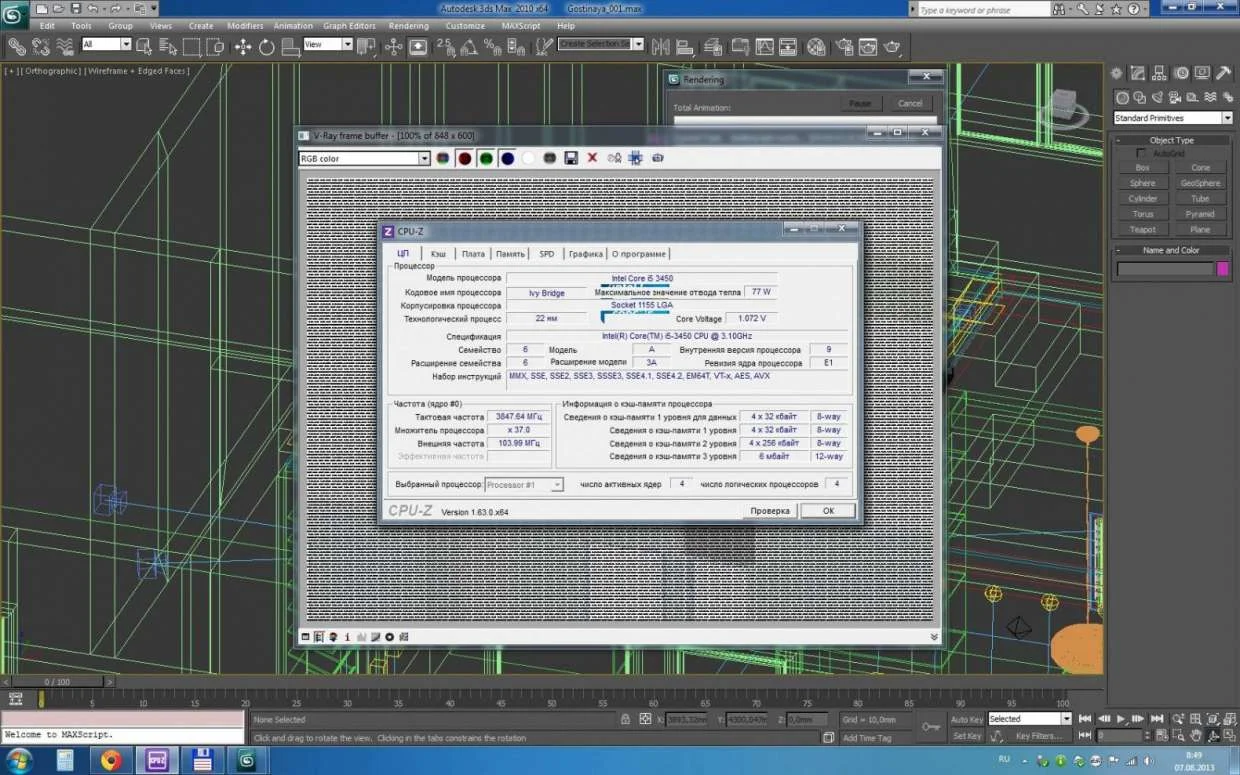1240x775 pixels.
Task: Switch to the Память tab in CPU-Z
Action: pyautogui.click(x=510, y=254)
